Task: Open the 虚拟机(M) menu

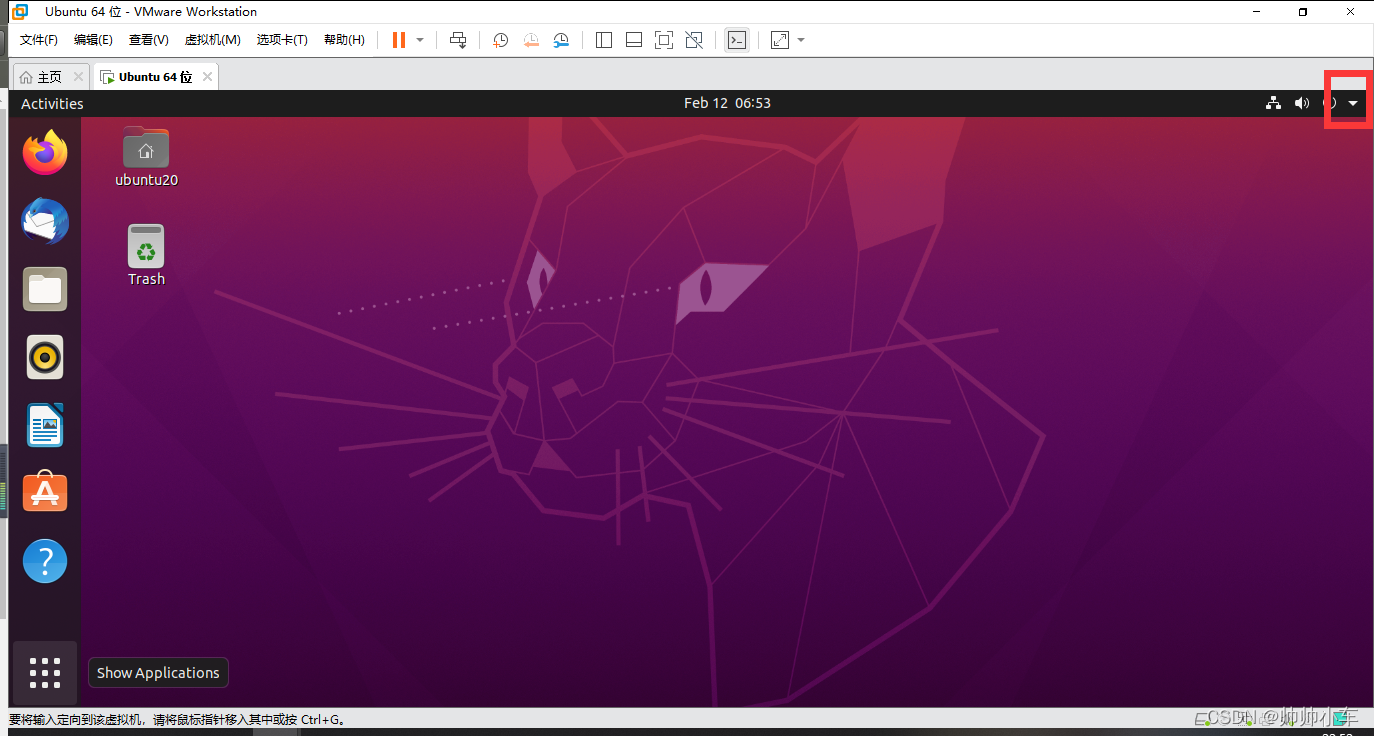Action: [x=212, y=40]
